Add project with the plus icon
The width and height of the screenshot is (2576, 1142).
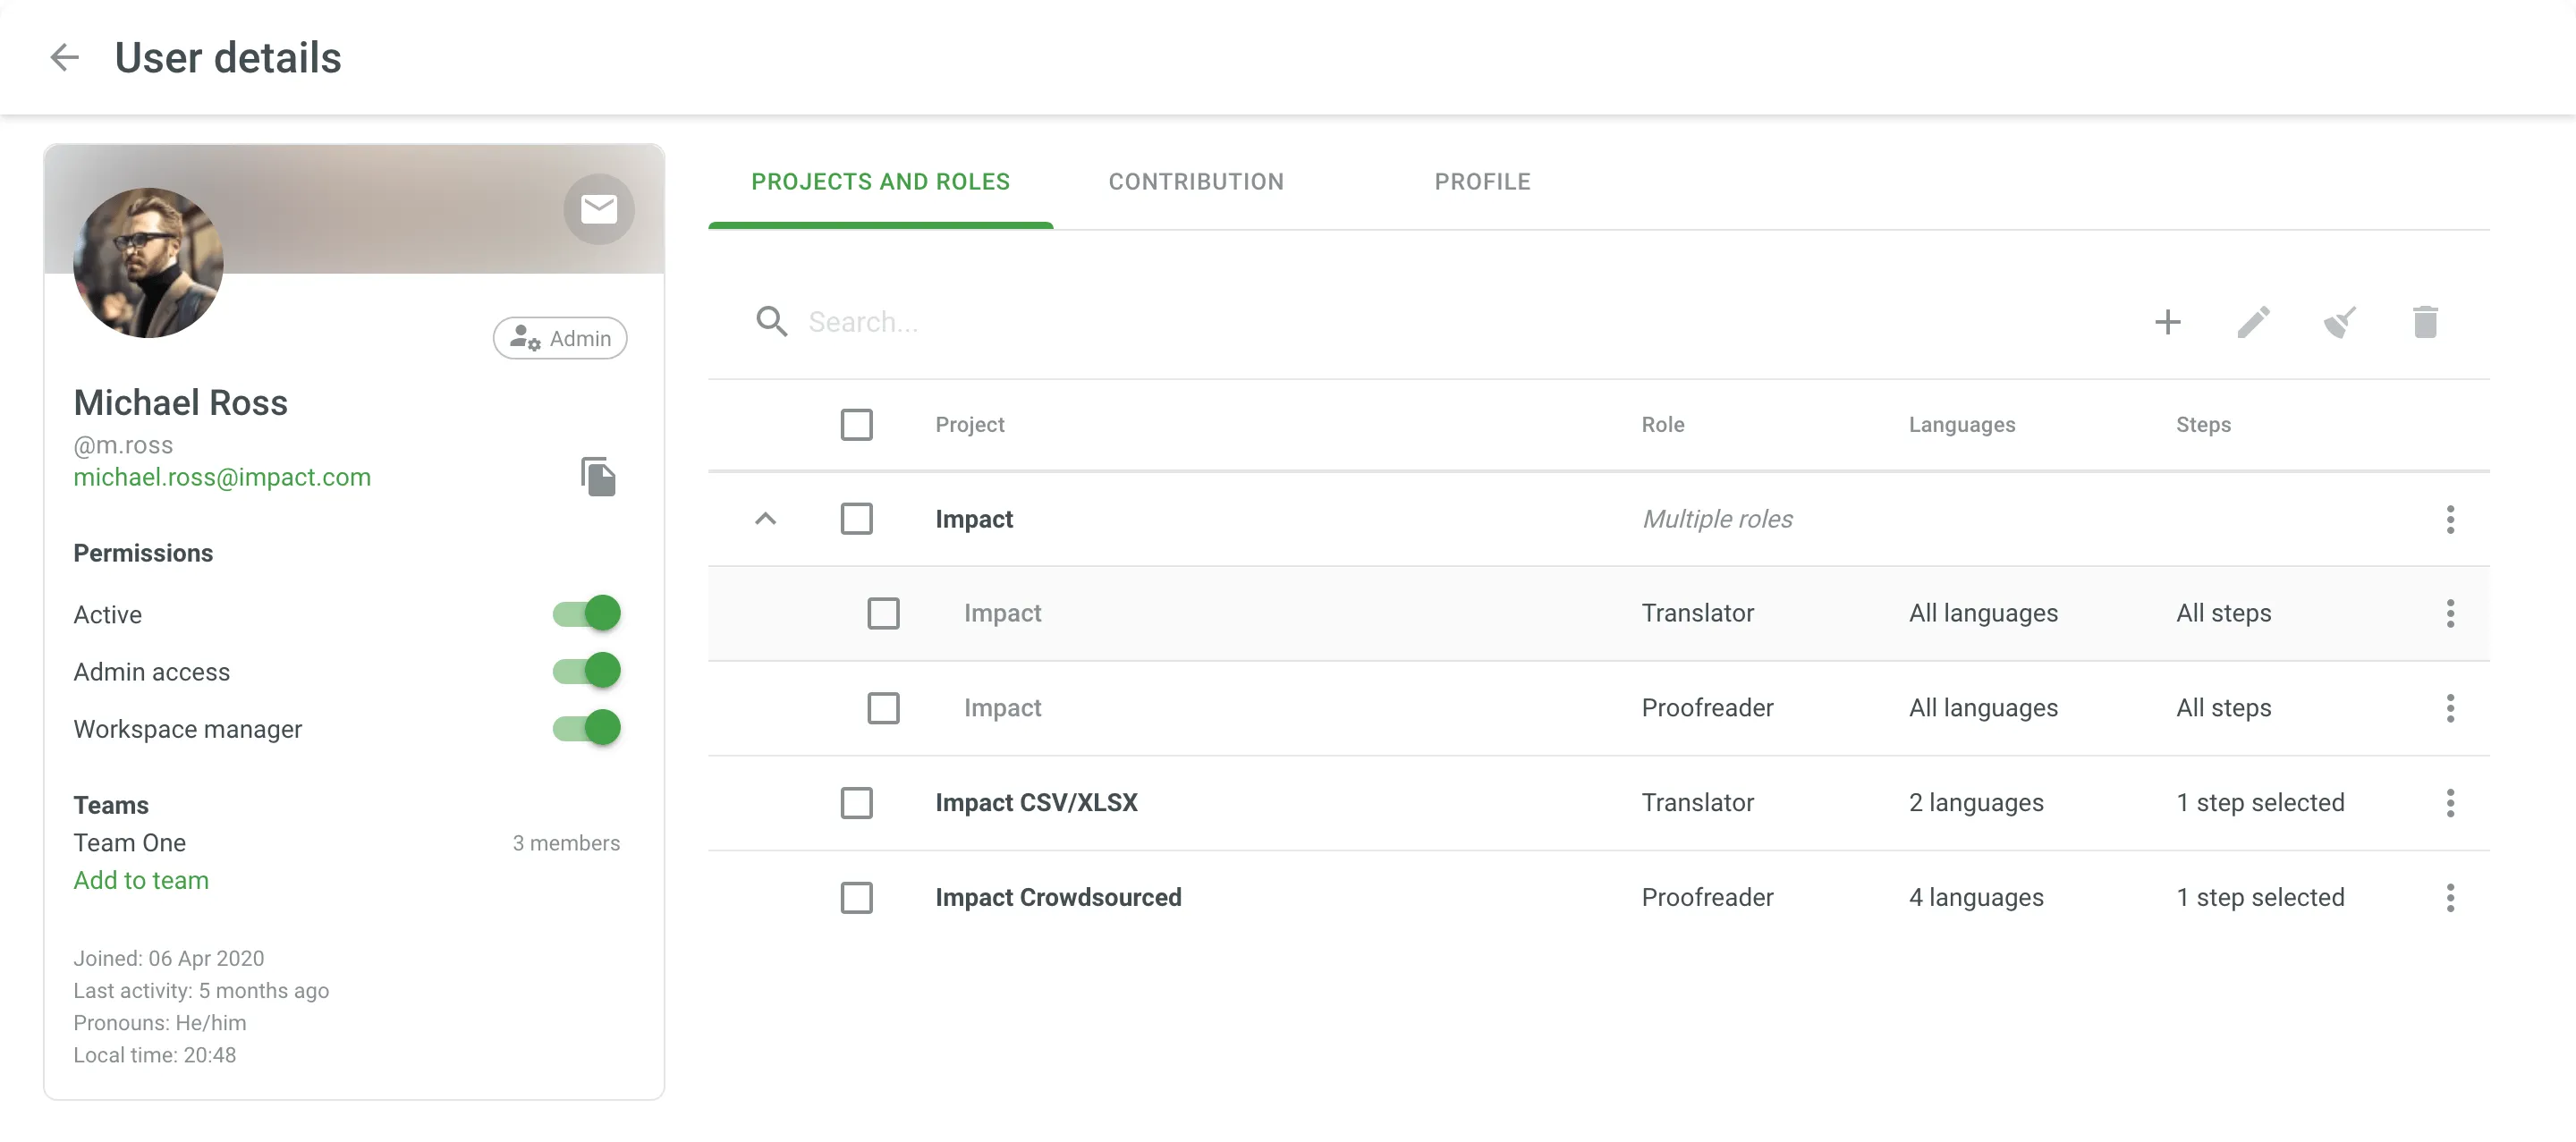pos(2167,322)
